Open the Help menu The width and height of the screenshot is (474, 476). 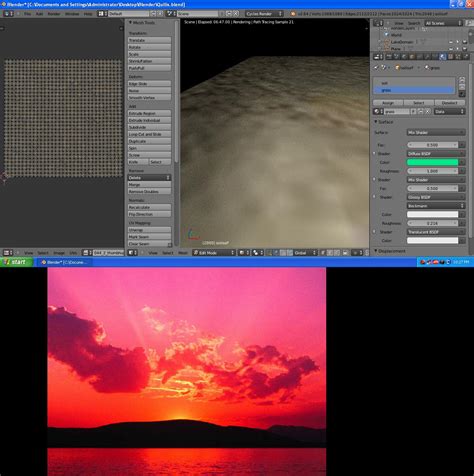pos(88,14)
